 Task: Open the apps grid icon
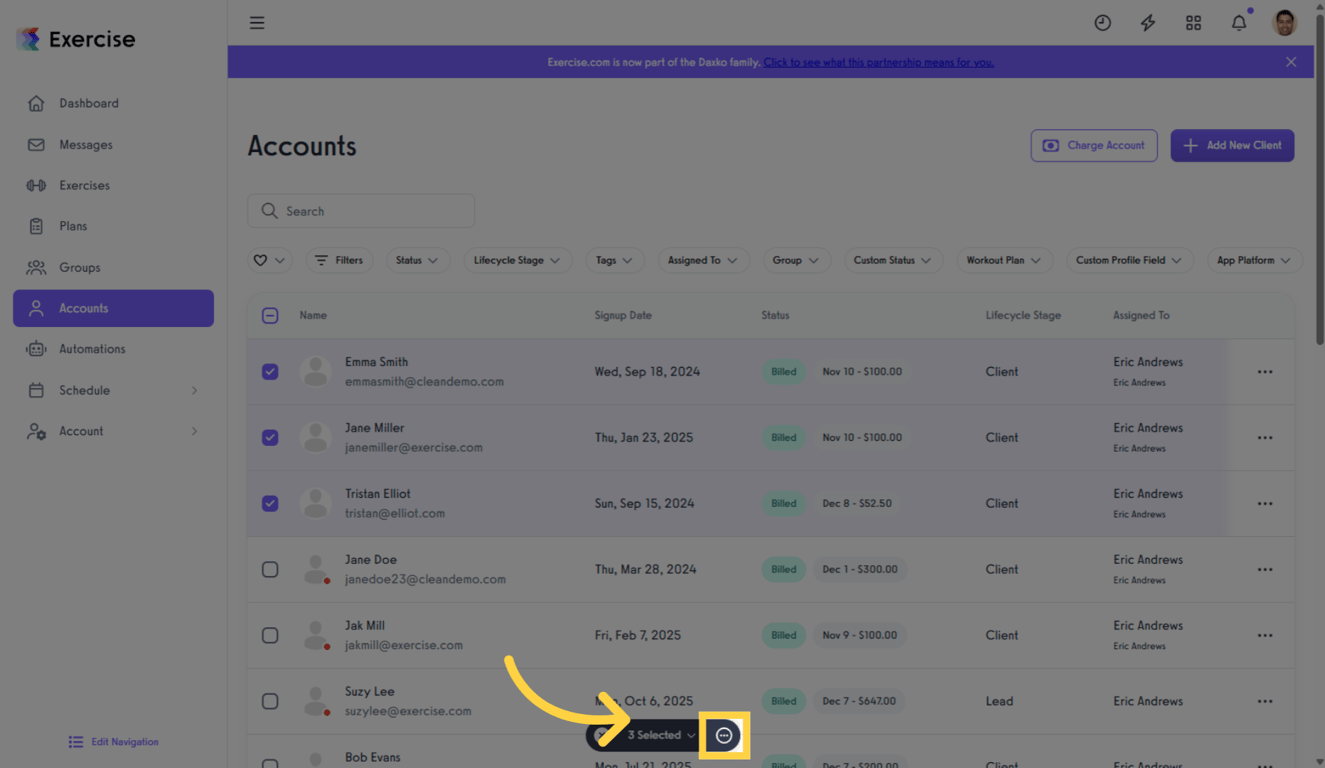pyautogui.click(x=1193, y=22)
